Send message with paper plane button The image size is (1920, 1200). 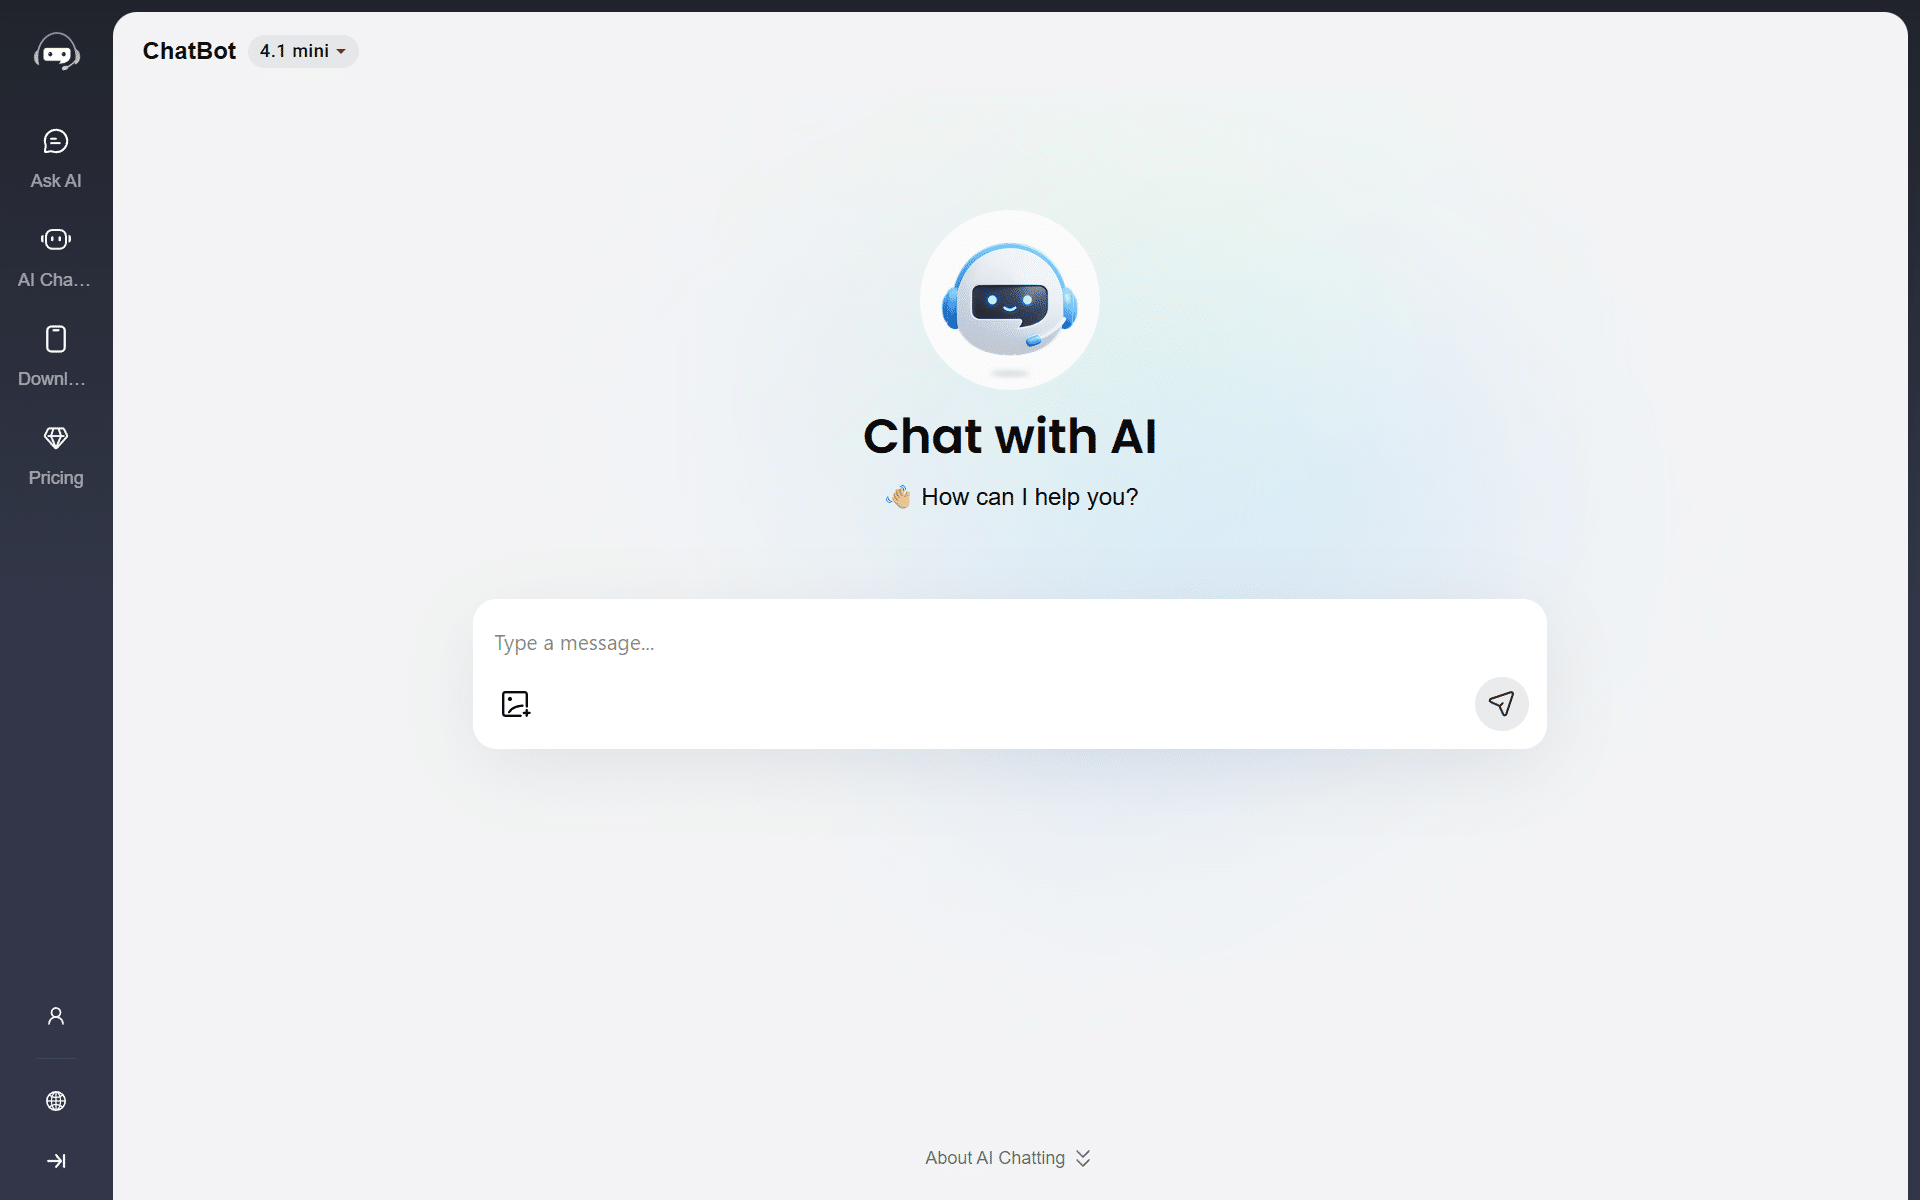click(1501, 704)
